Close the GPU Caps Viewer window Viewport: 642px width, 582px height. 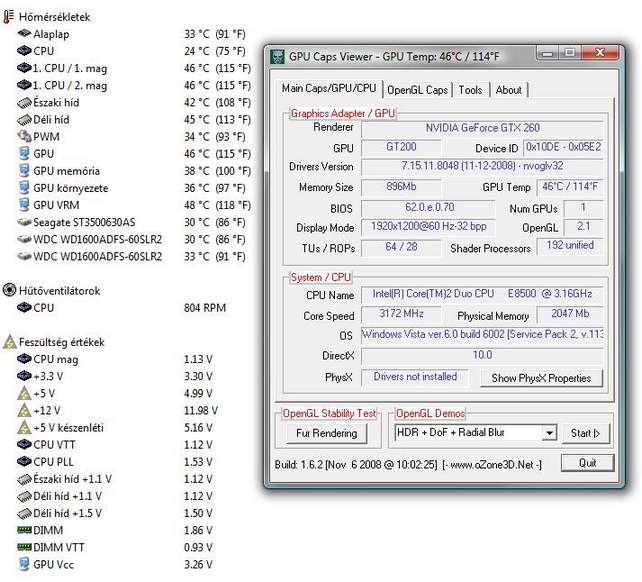[x=600, y=53]
